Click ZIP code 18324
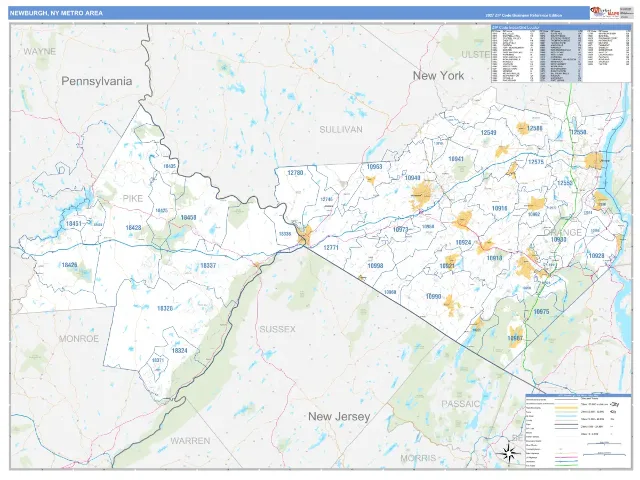 pos(180,351)
